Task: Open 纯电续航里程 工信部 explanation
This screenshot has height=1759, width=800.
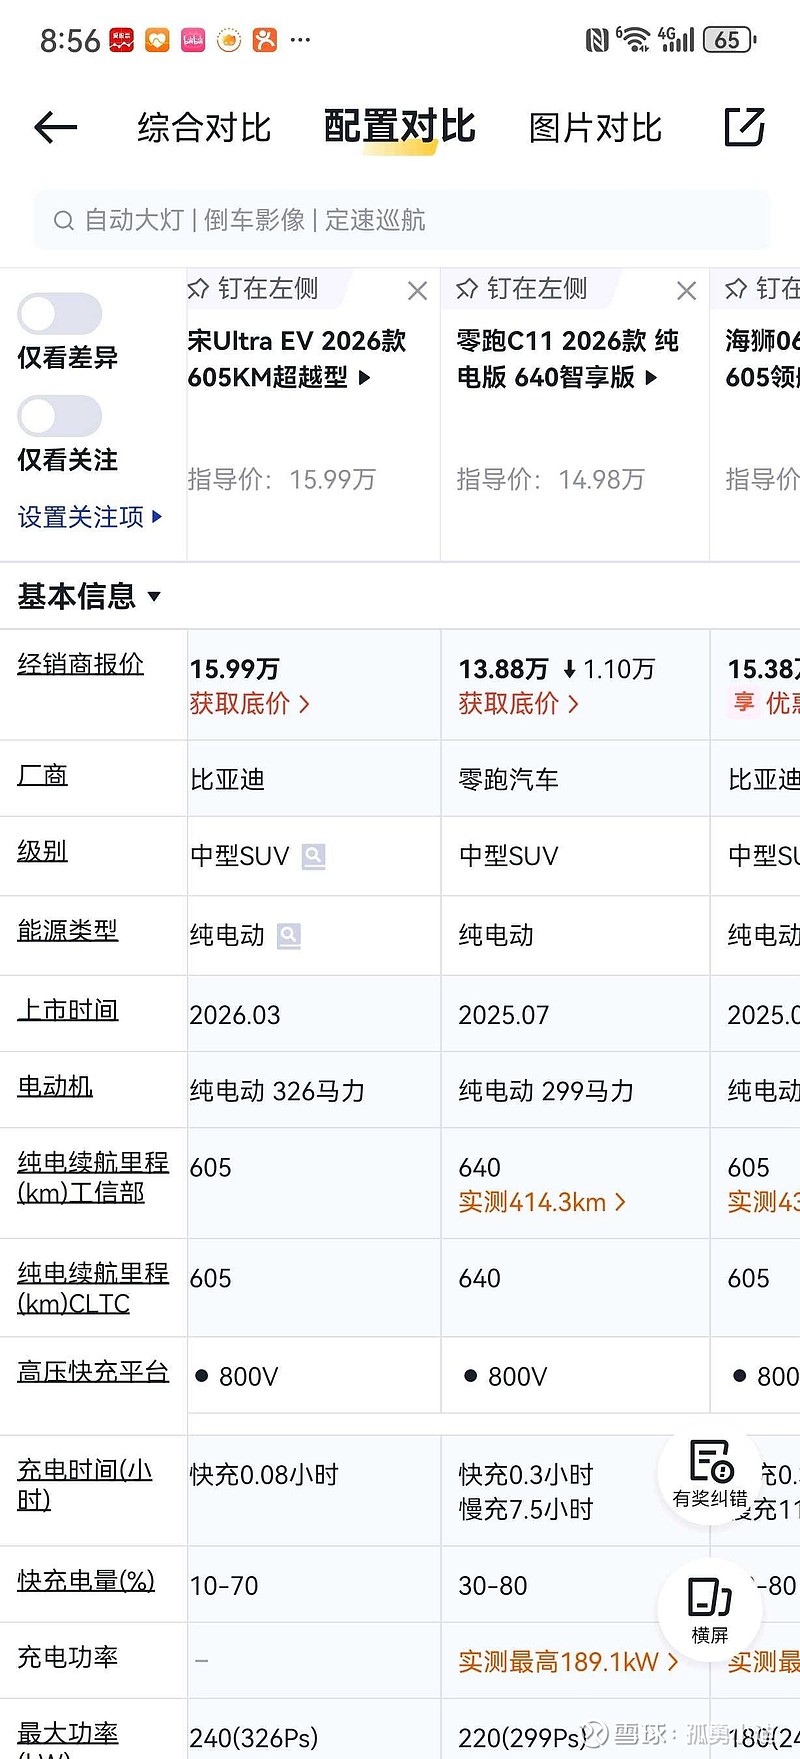Action: coord(93,1177)
